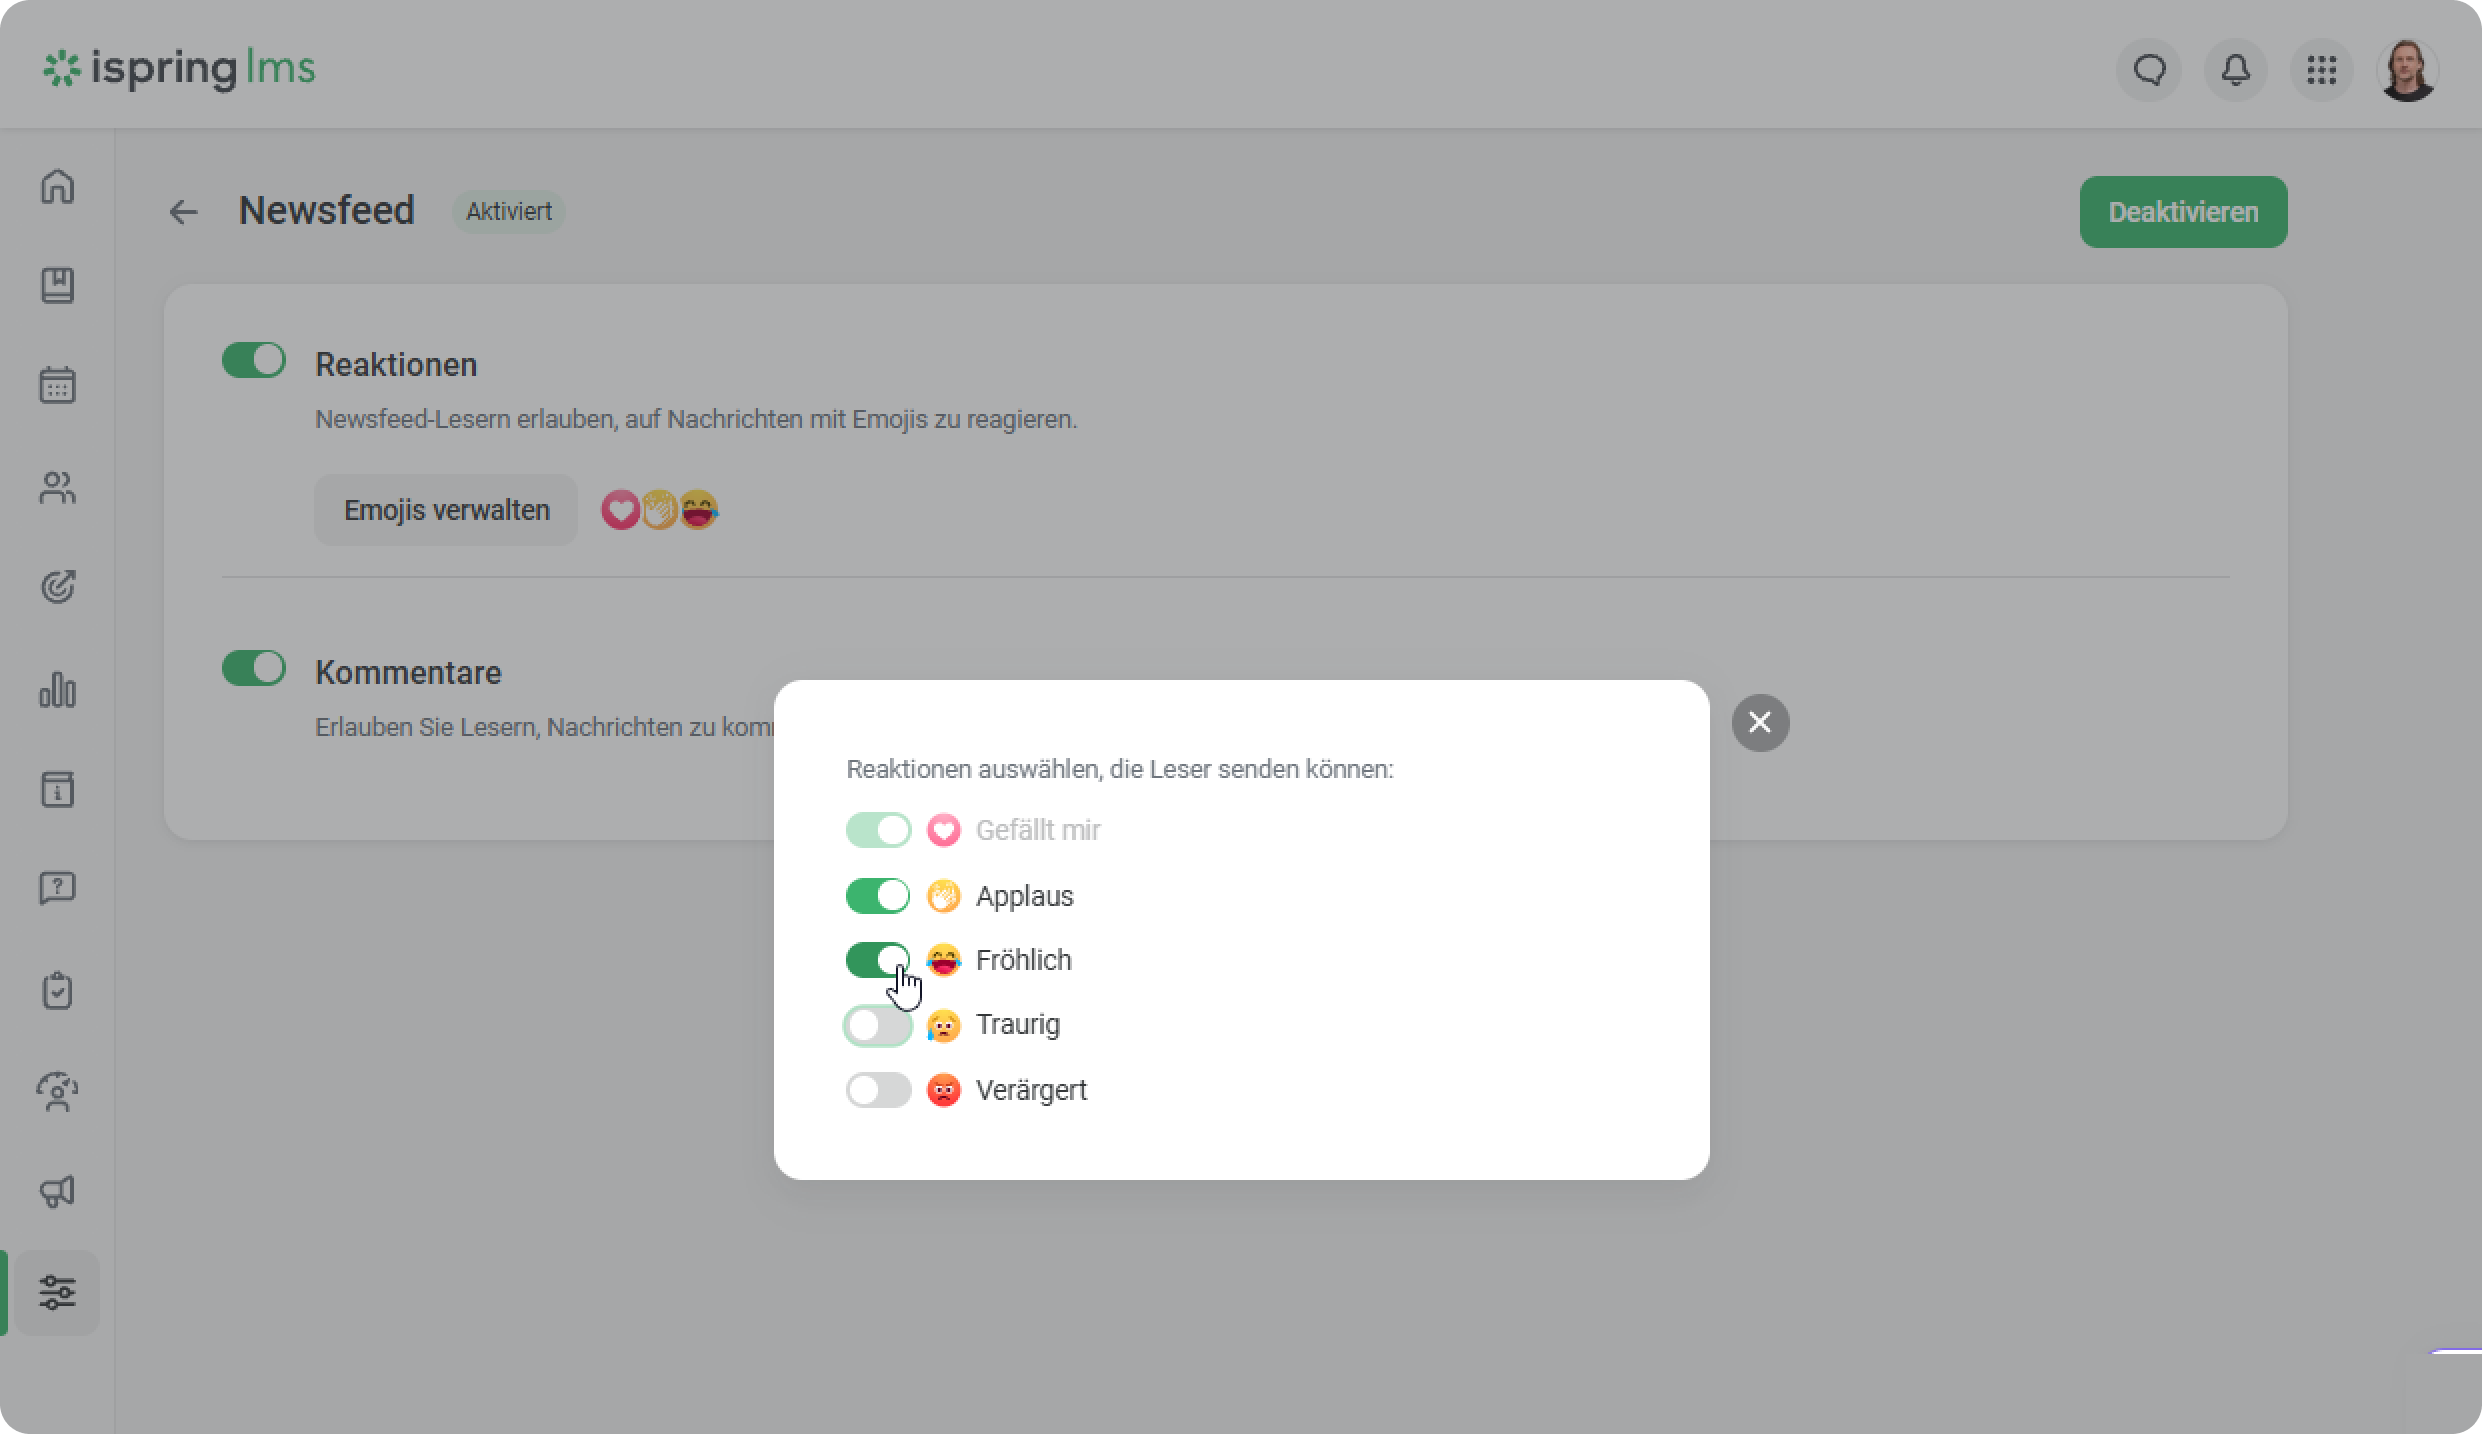Viewport: 2482px width, 1434px height.
Task: Open the apps grid icon
Action: [x=2322, y=70]
